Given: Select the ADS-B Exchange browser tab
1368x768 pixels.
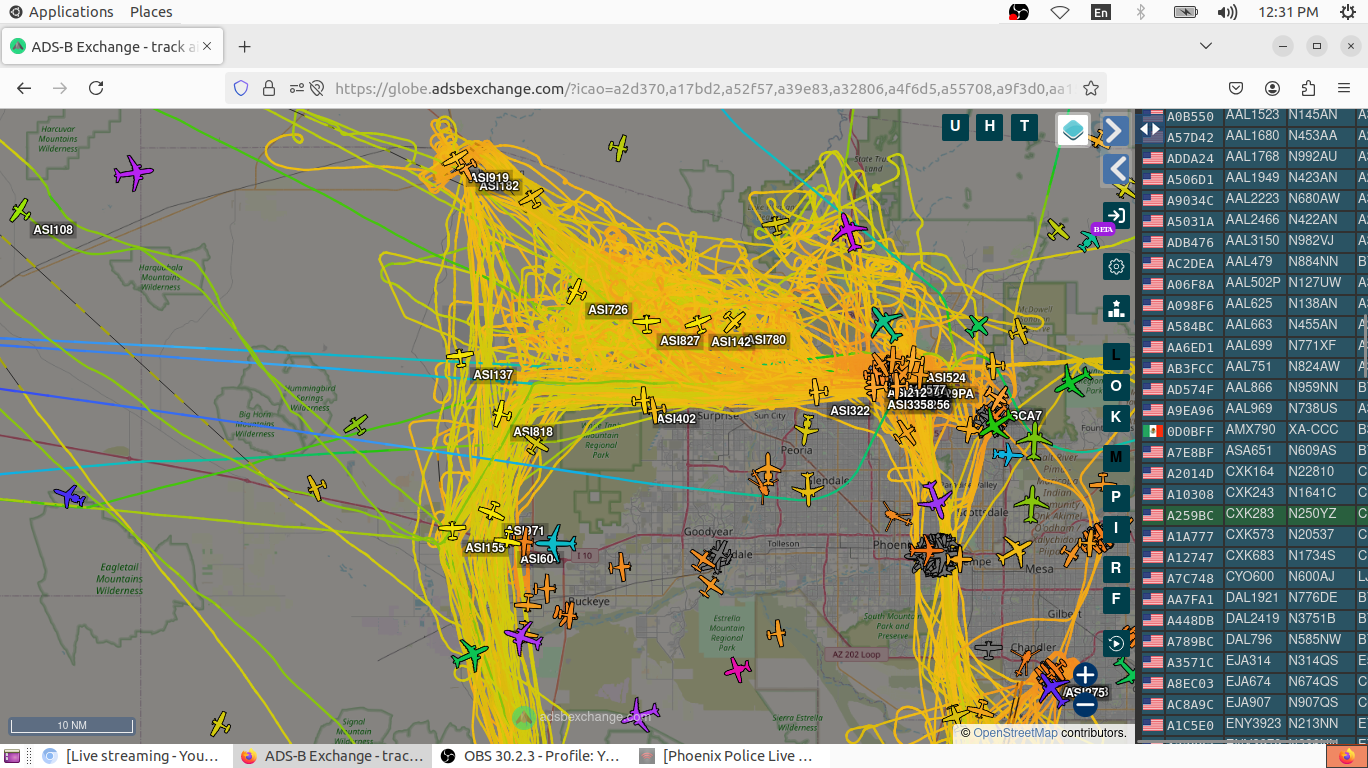Looking at the screenshot, I should coord(113,46).
